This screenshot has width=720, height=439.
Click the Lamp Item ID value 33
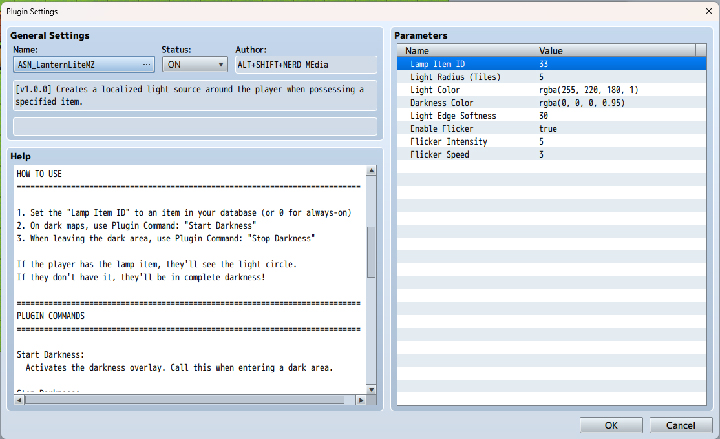(x=543, y=64)
